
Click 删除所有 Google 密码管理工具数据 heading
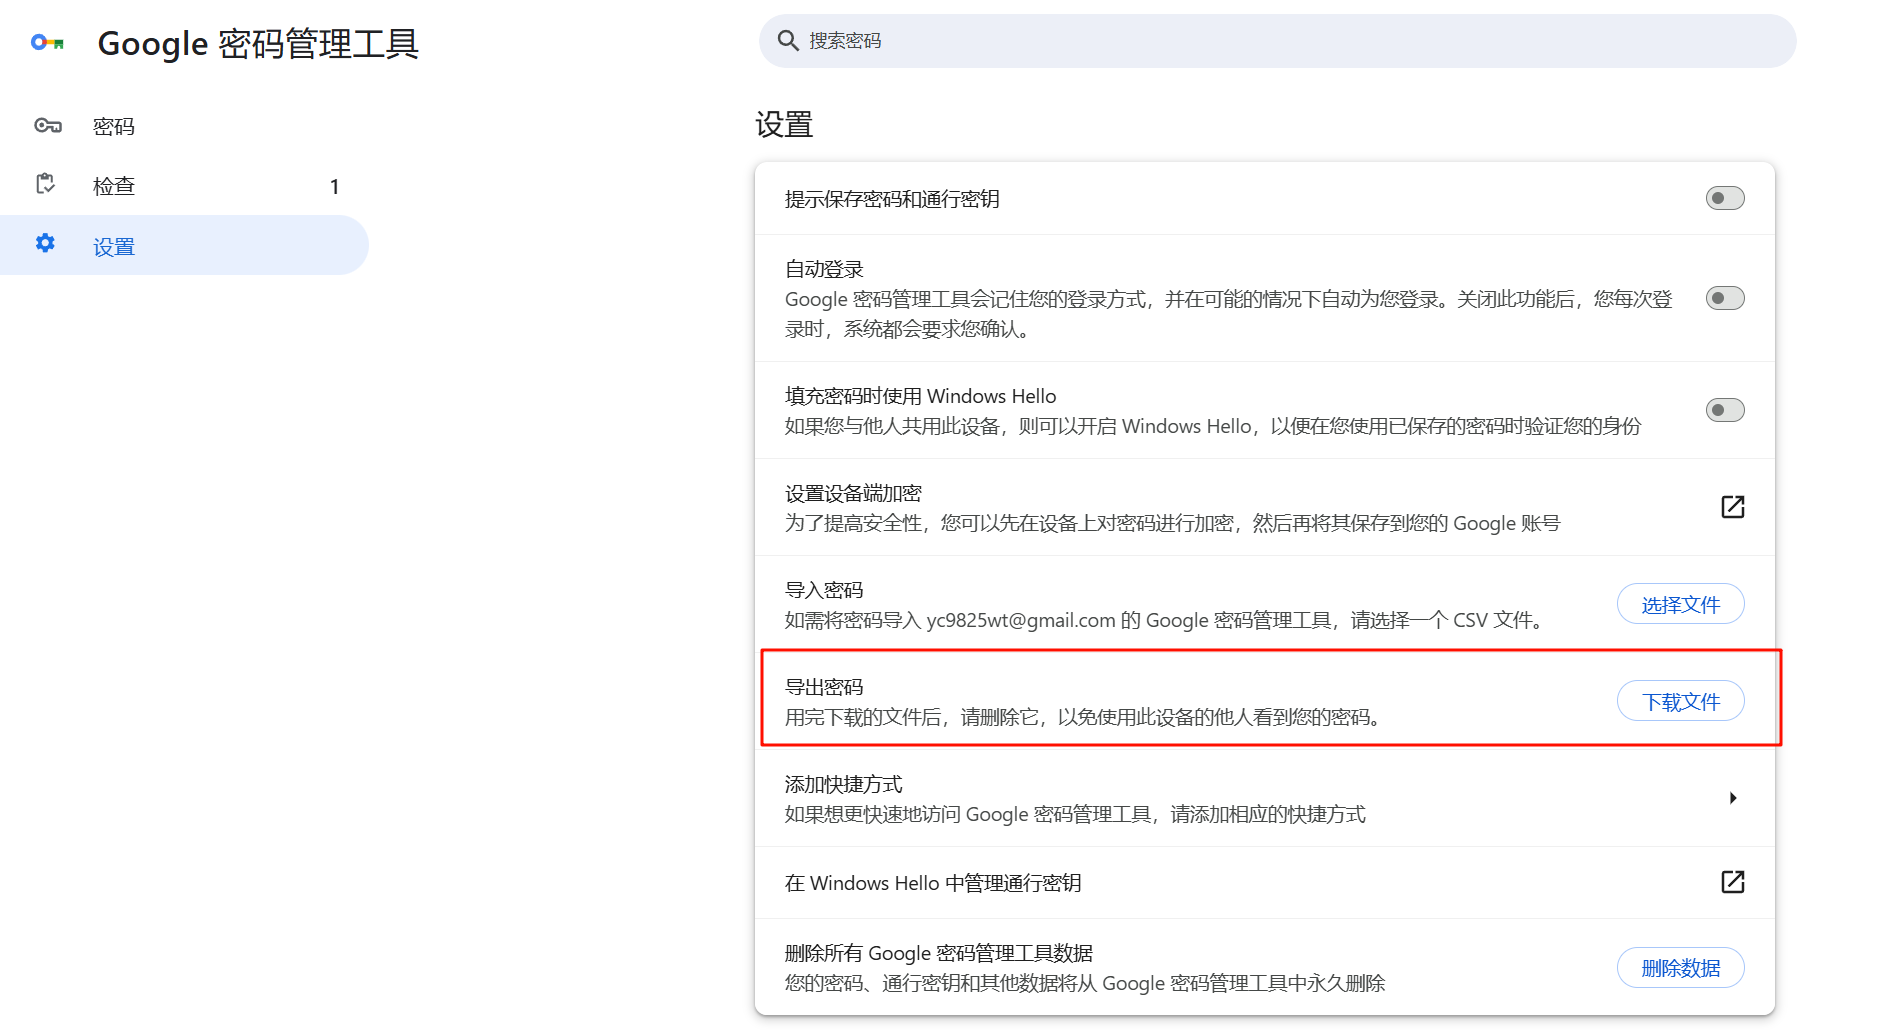tap(939, 953)
